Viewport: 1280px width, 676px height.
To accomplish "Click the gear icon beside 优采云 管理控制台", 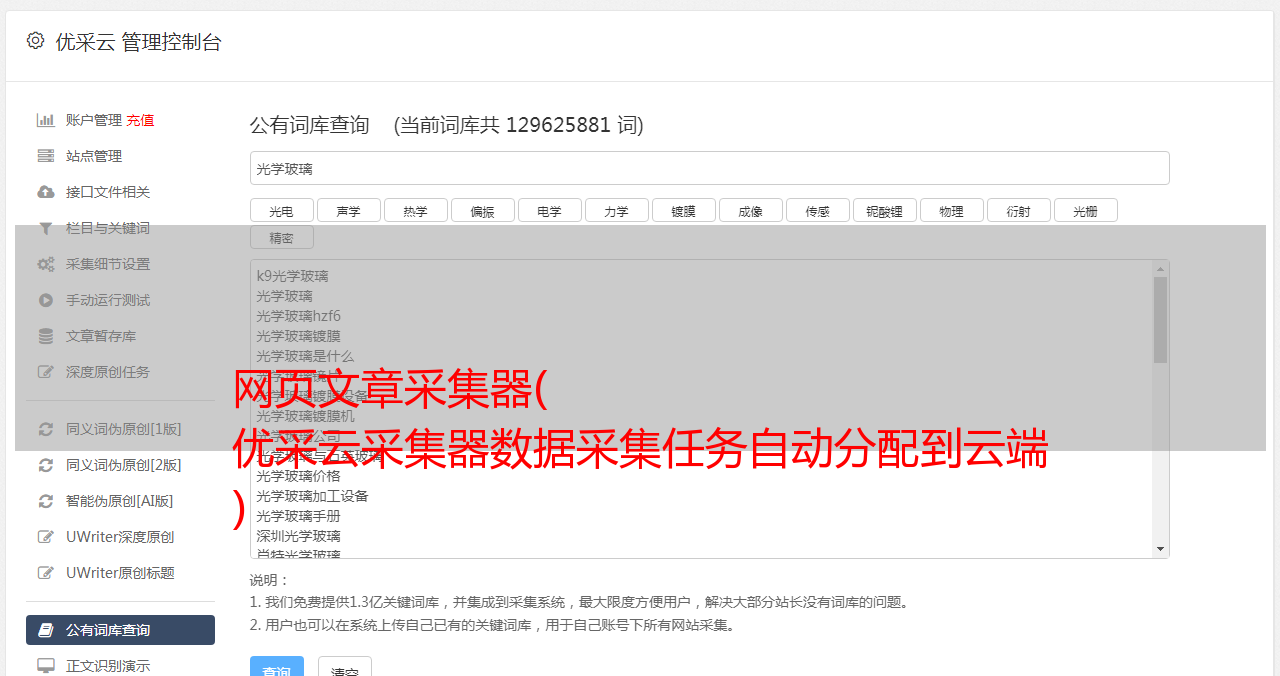I will [36, 41].
